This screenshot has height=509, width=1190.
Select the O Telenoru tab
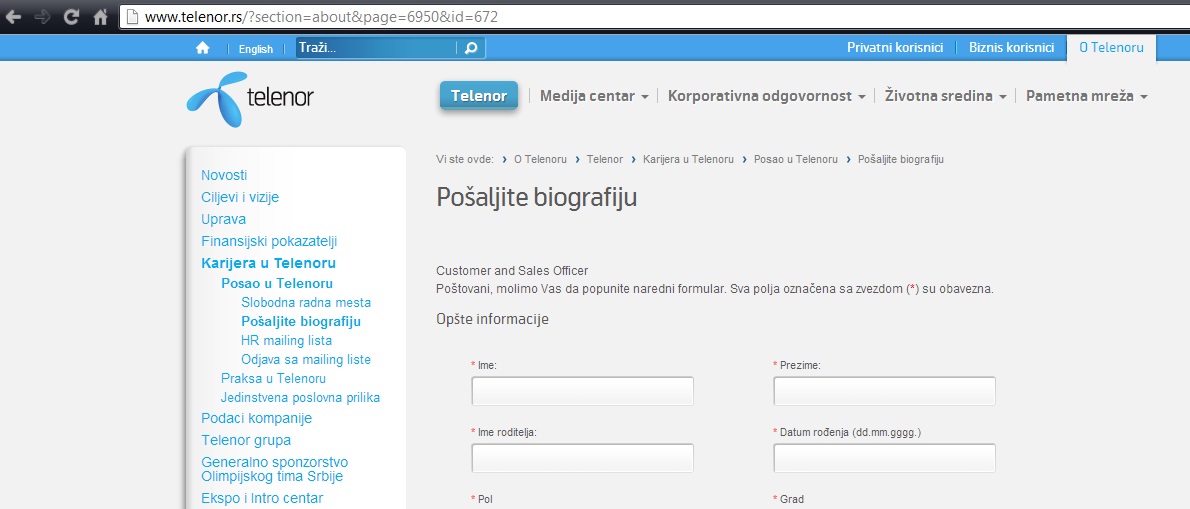tap(1111, 47)
